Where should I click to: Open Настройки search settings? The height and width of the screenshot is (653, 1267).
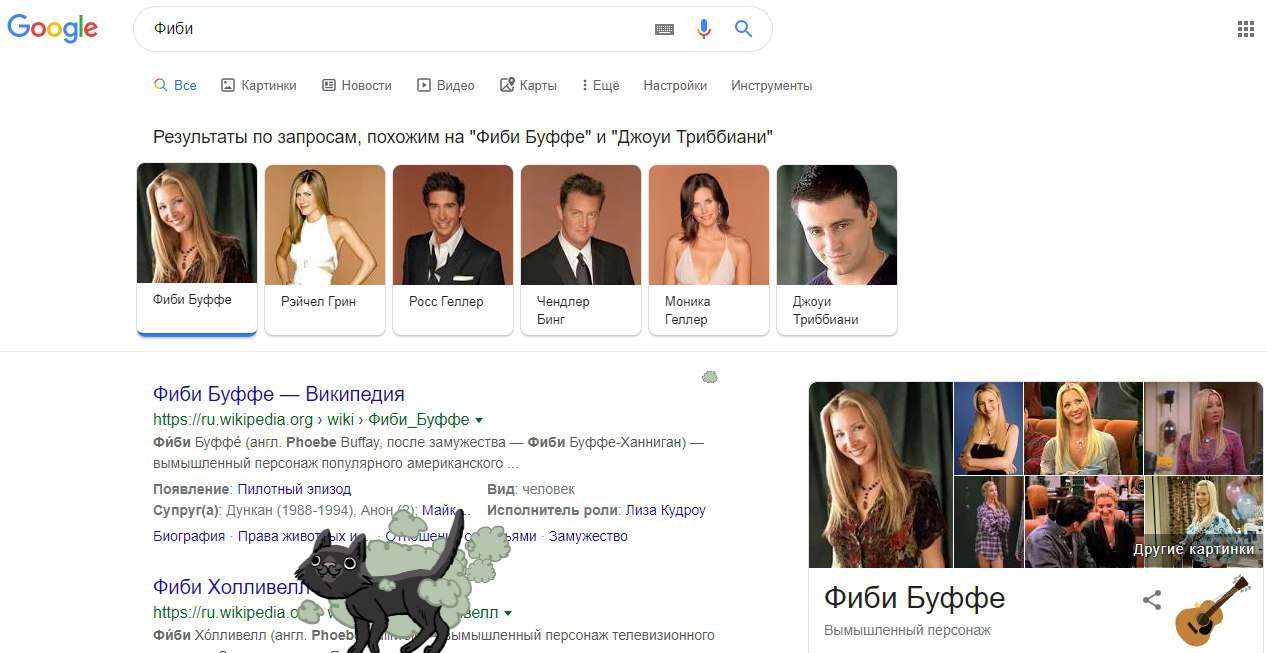point(675,86)
